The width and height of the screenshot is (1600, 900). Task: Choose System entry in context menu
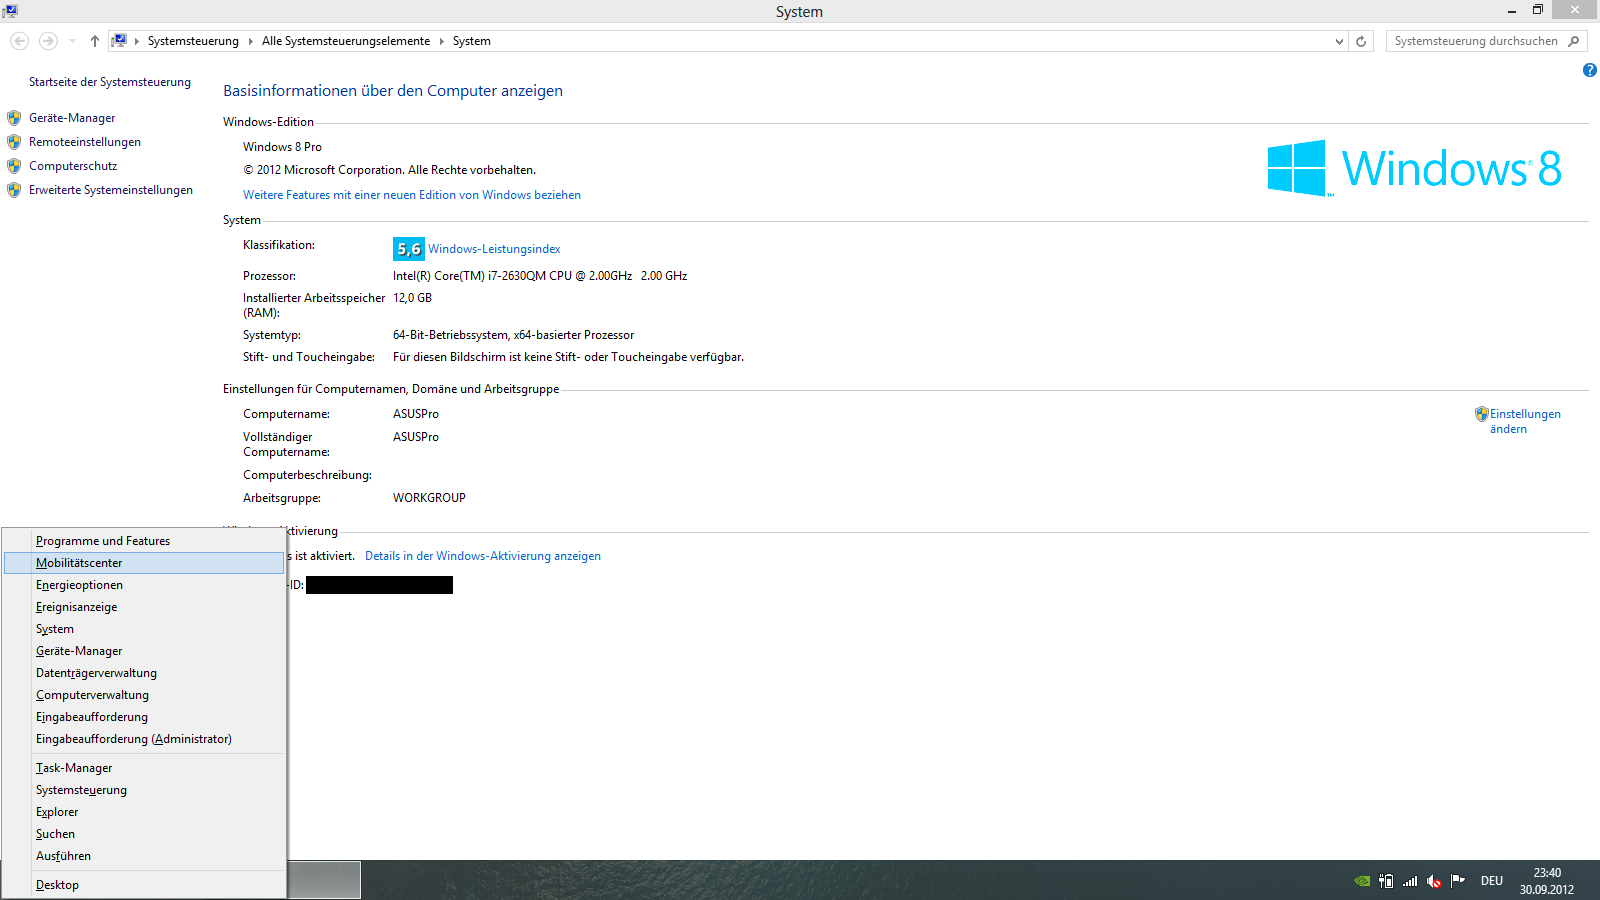(x=144, y=629)
